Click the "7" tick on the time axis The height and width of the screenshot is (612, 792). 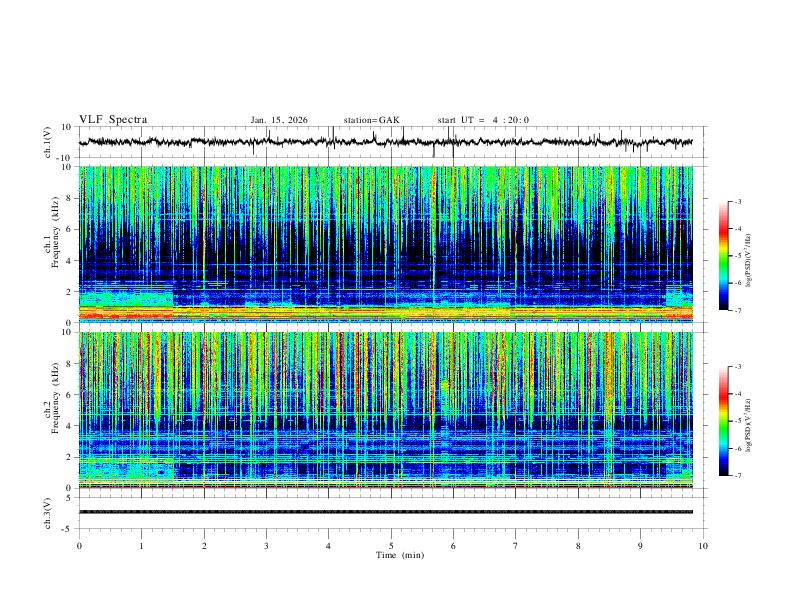(x=516, y=546)
